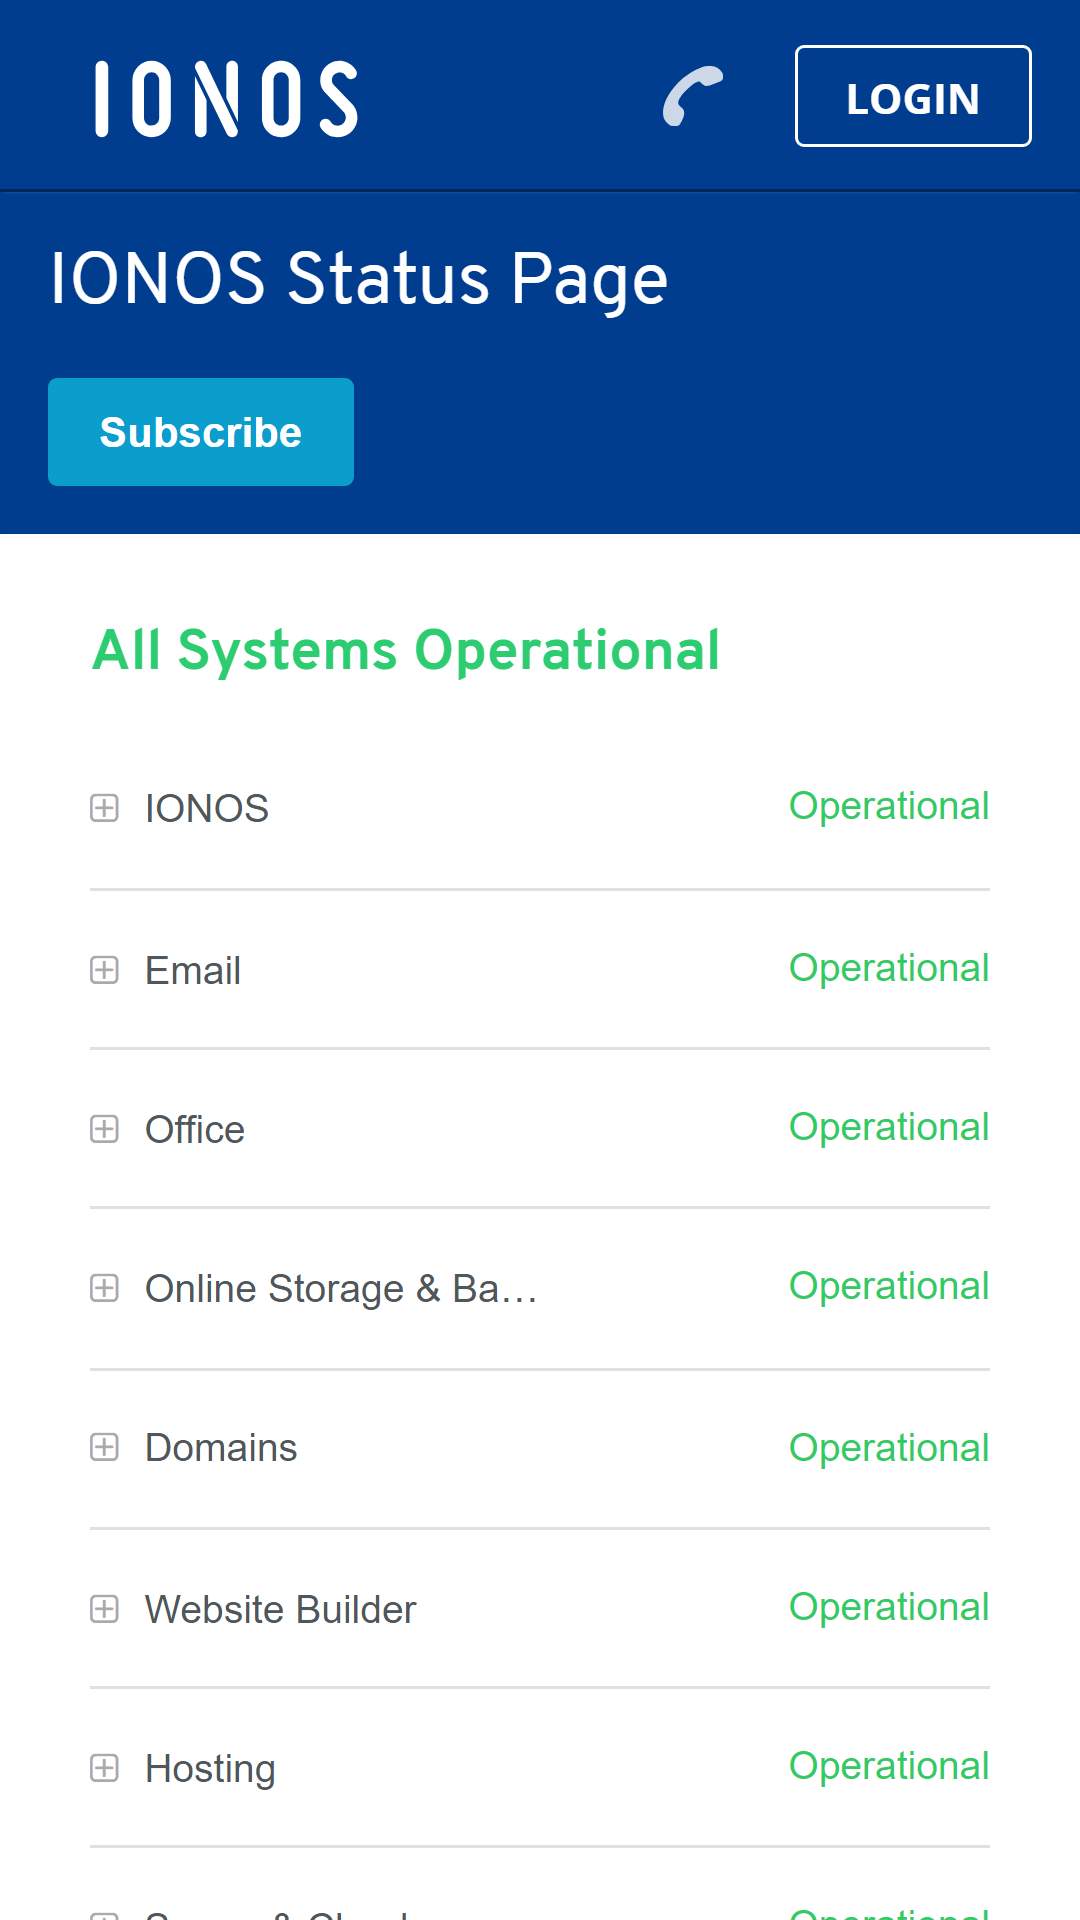
Task: Click Operational status beside Online Storage
Action: 889,1286
